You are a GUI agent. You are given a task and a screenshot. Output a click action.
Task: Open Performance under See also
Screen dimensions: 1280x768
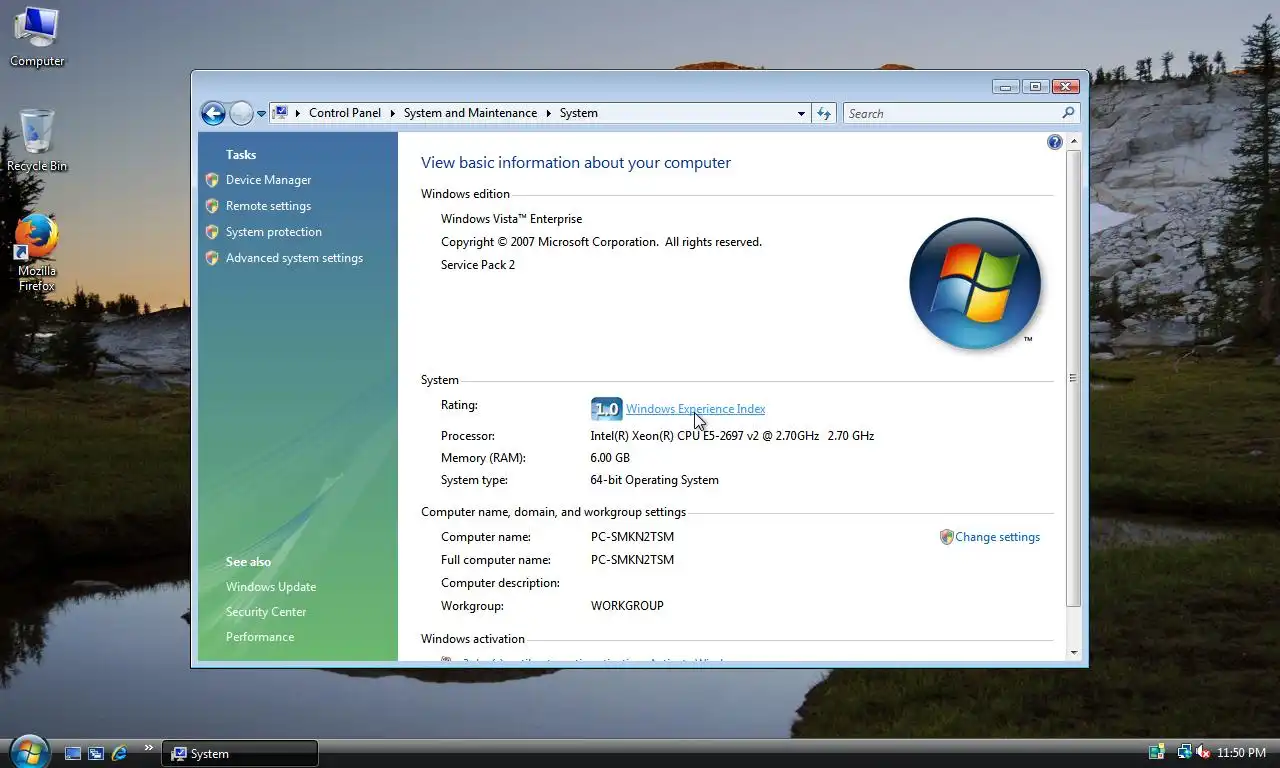pyautogui.click(x=260, y=637)
